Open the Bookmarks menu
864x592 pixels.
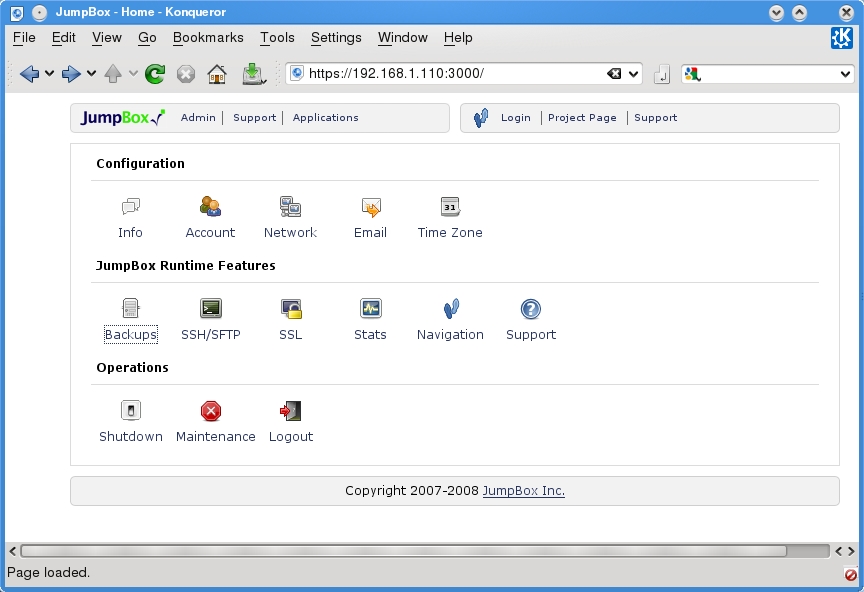click(x=208, y=38)
